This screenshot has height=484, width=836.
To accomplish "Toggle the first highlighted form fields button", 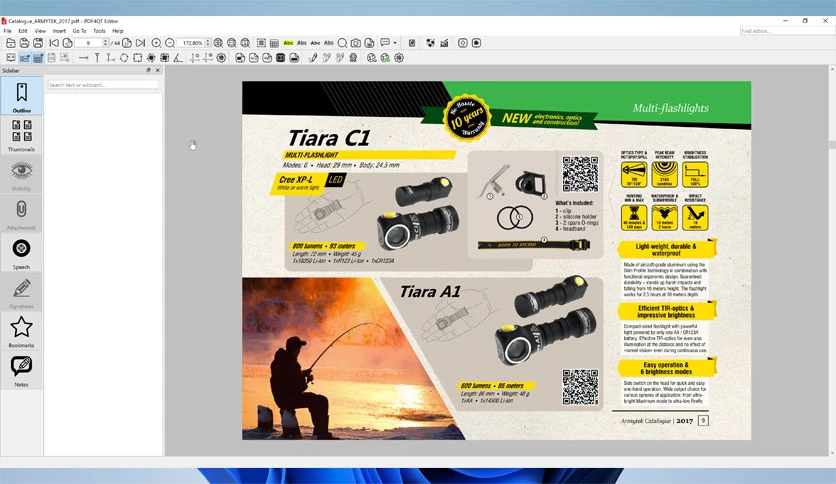I will pos(25,58).
